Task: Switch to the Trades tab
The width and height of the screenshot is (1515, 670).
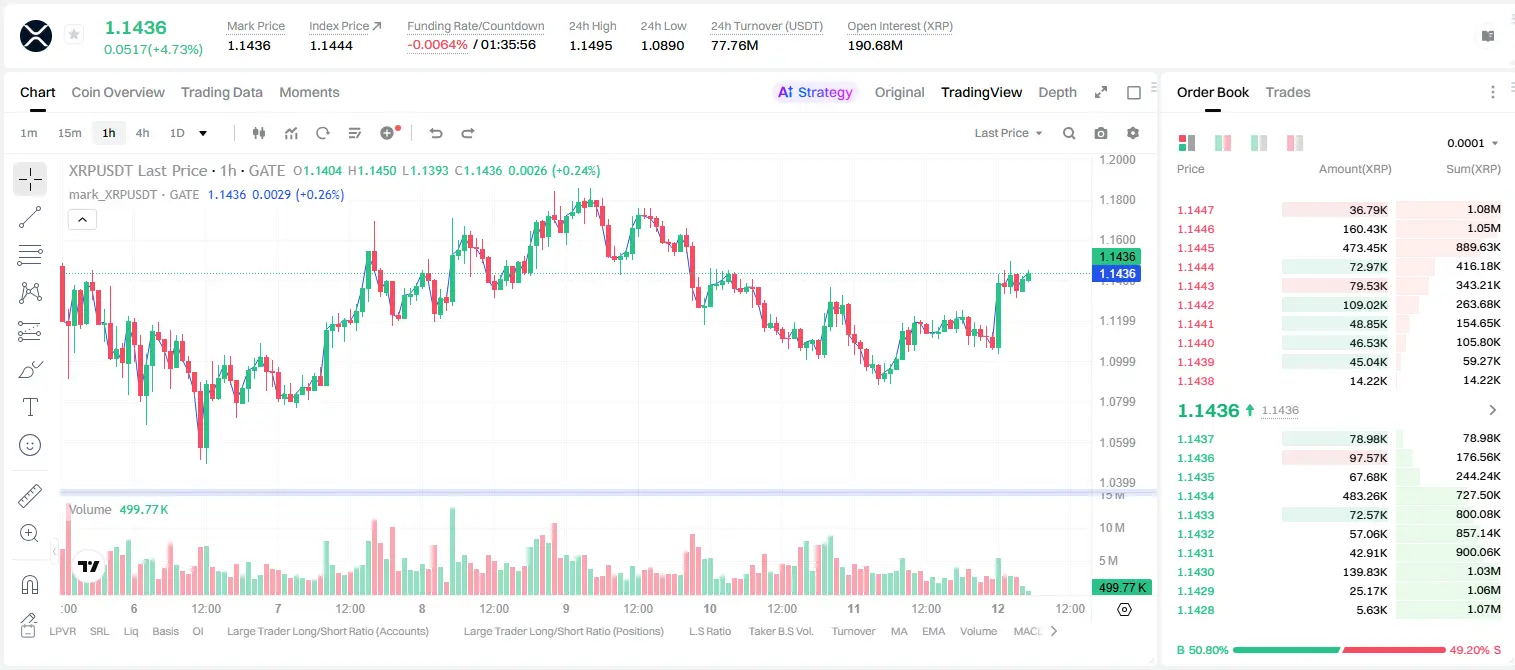Action: tap(1288, 92)
